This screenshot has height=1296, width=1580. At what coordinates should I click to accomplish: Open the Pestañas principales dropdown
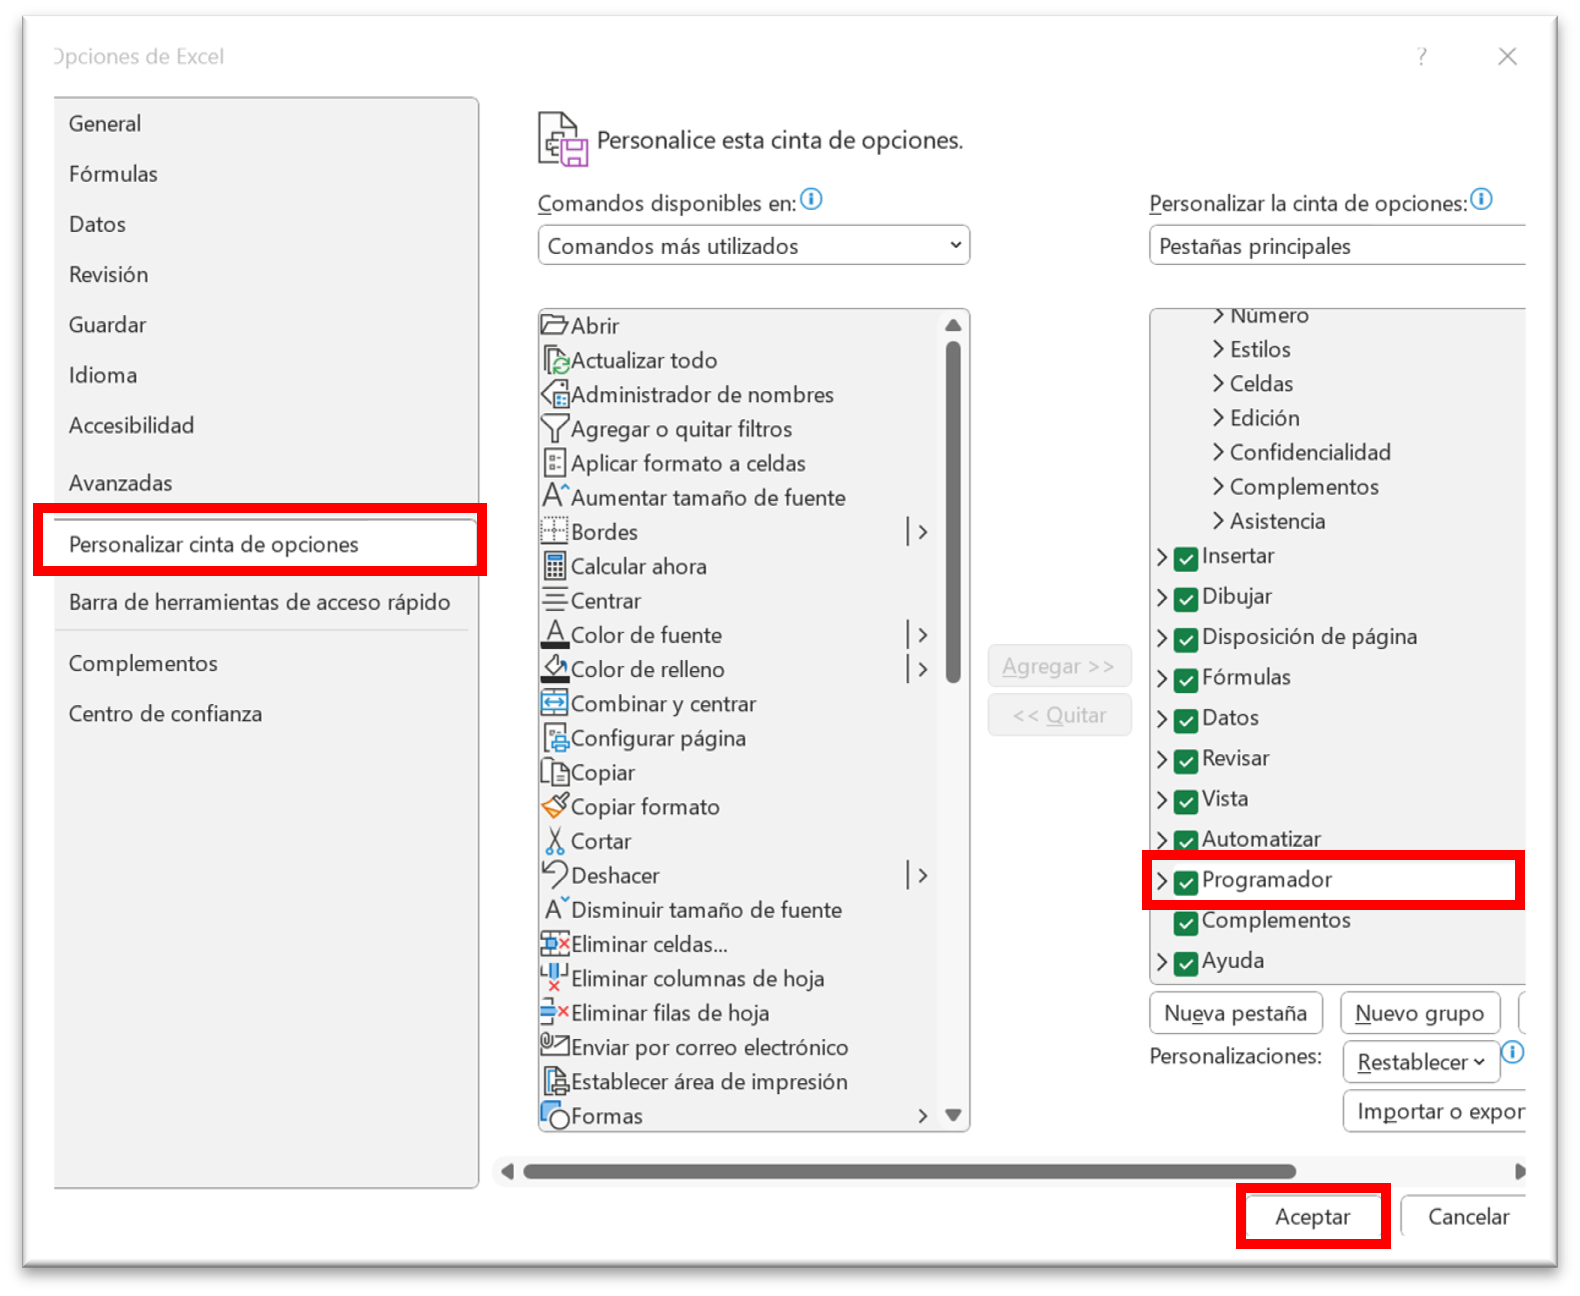tap(1338, 245)
